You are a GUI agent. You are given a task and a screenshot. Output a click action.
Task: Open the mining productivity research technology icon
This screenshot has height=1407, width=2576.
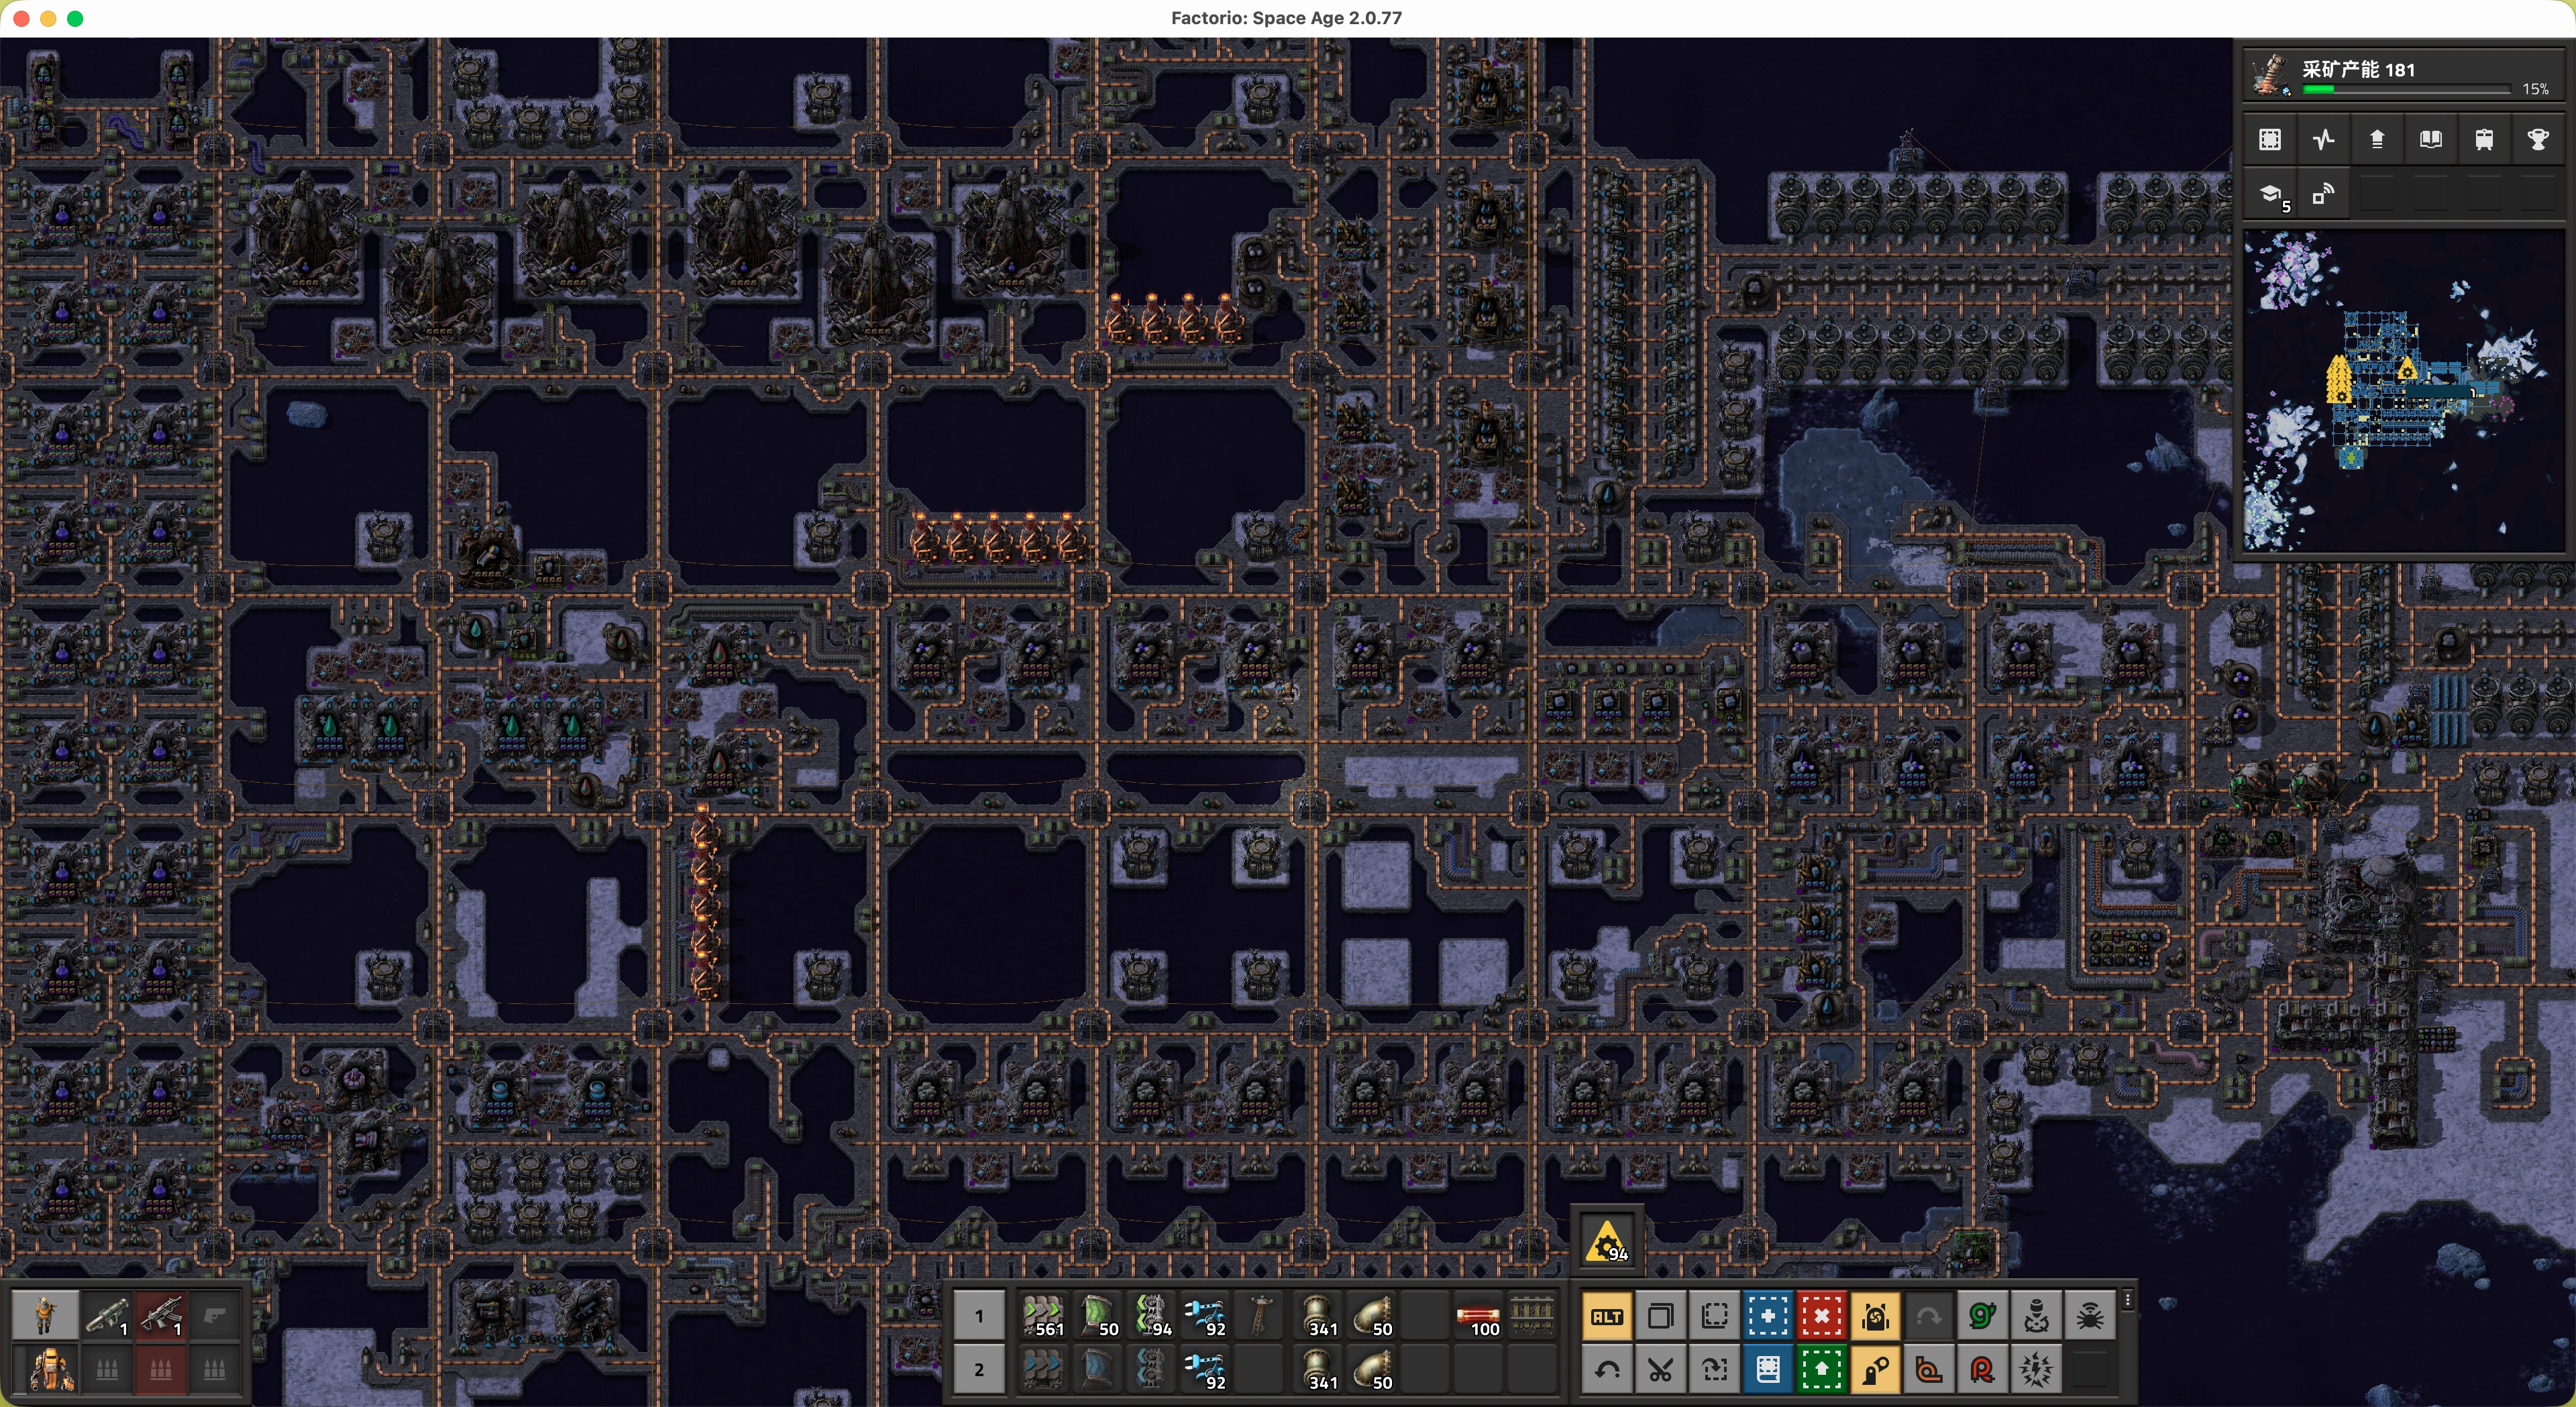2270,75
